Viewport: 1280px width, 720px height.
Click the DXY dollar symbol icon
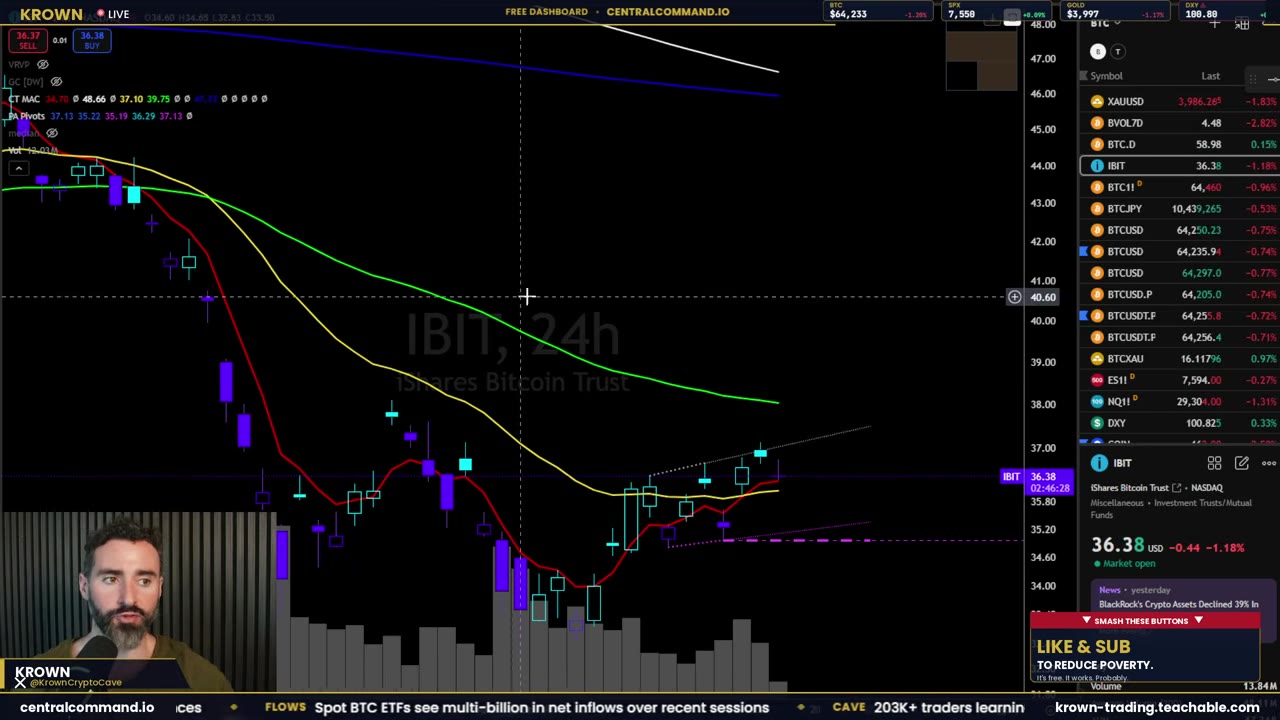(x=1097, y=423)
